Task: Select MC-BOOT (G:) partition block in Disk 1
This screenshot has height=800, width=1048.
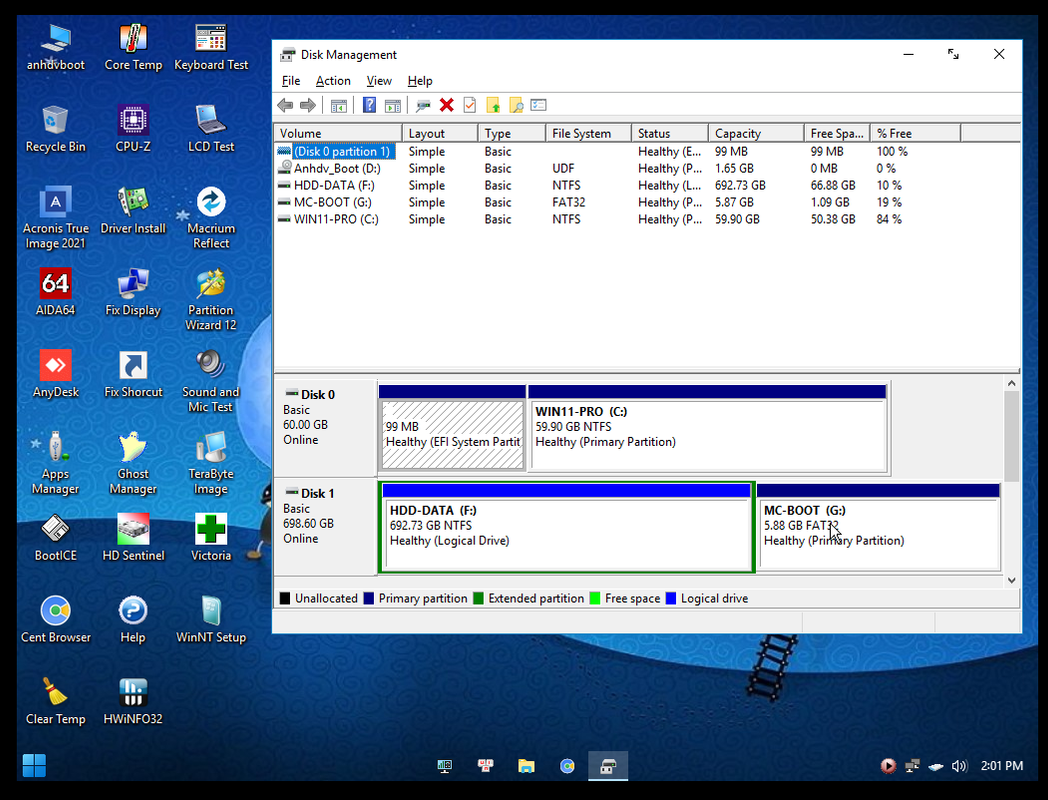Action: point(878,527)
